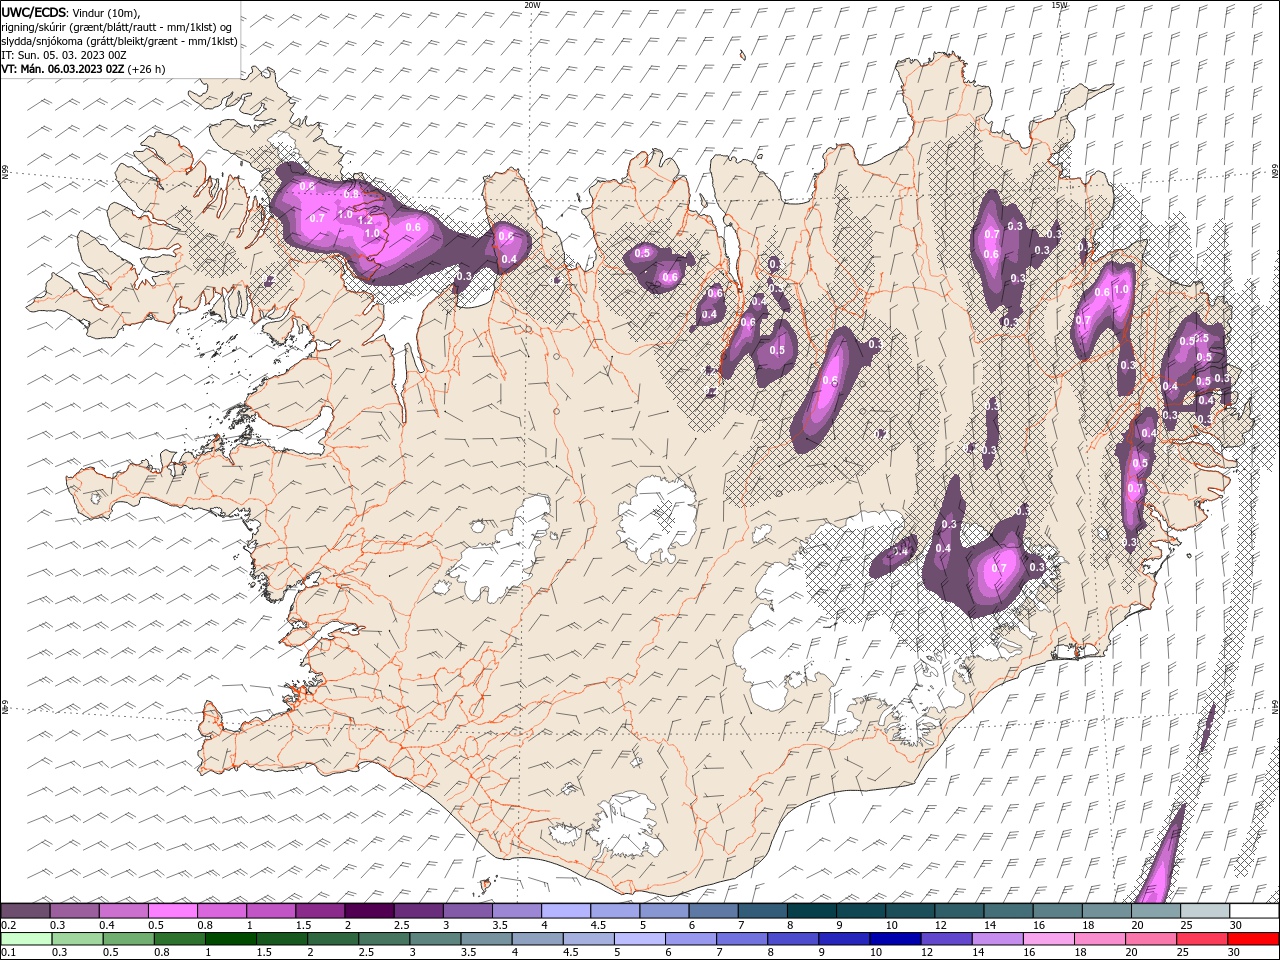Pick the bright pink swatch labeled 0.5 in top legend row

click(172, 910)
